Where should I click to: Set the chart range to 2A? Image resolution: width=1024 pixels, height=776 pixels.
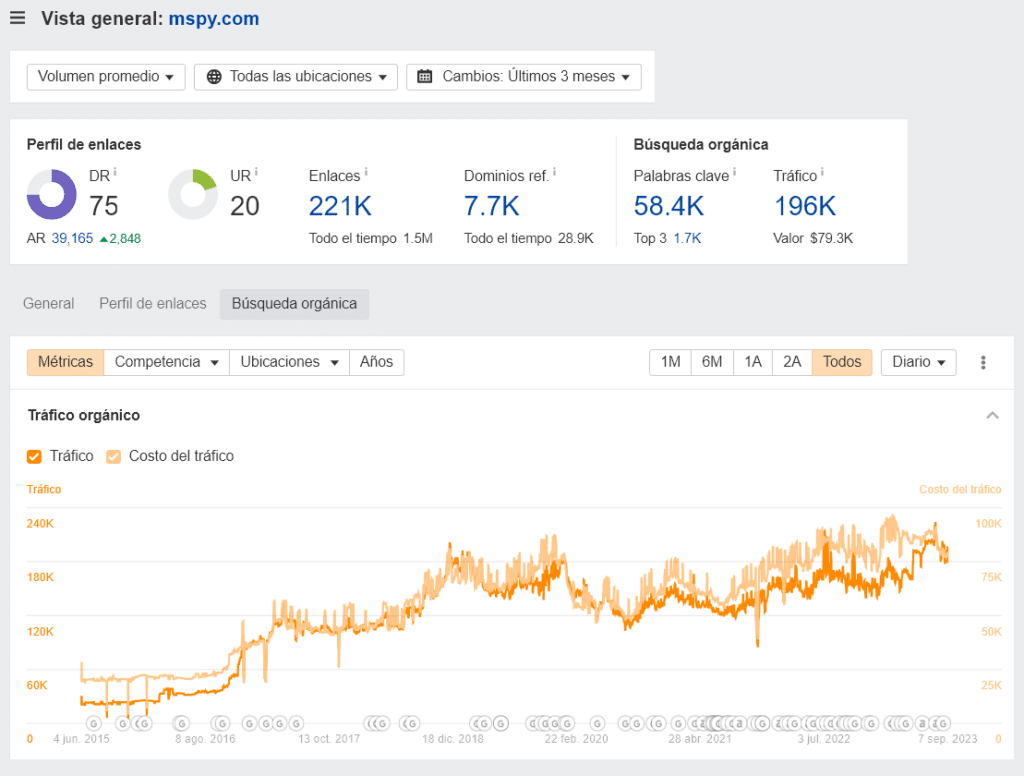click(792, 363)
